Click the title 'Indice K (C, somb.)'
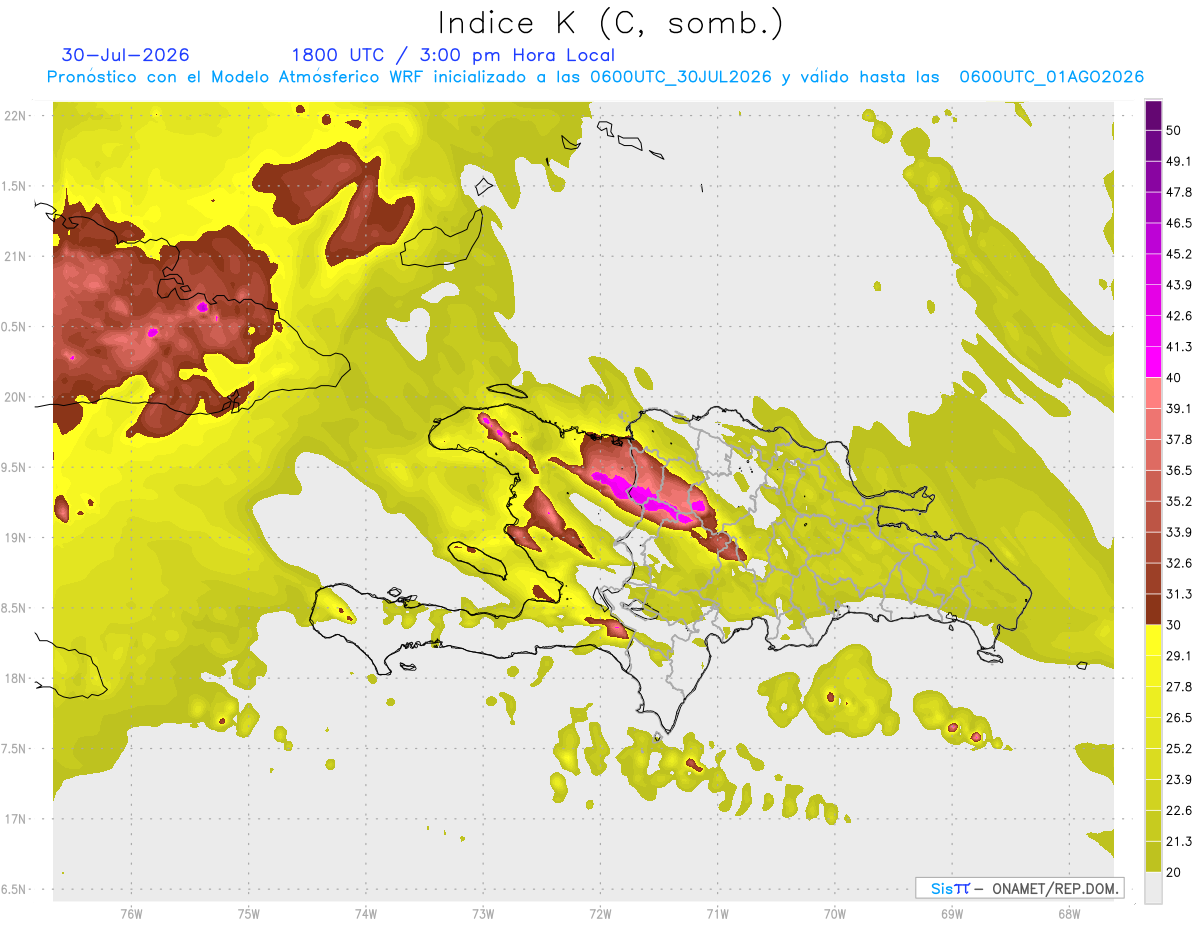Screen dimensions: 1200x927 (x=610, y=23)
